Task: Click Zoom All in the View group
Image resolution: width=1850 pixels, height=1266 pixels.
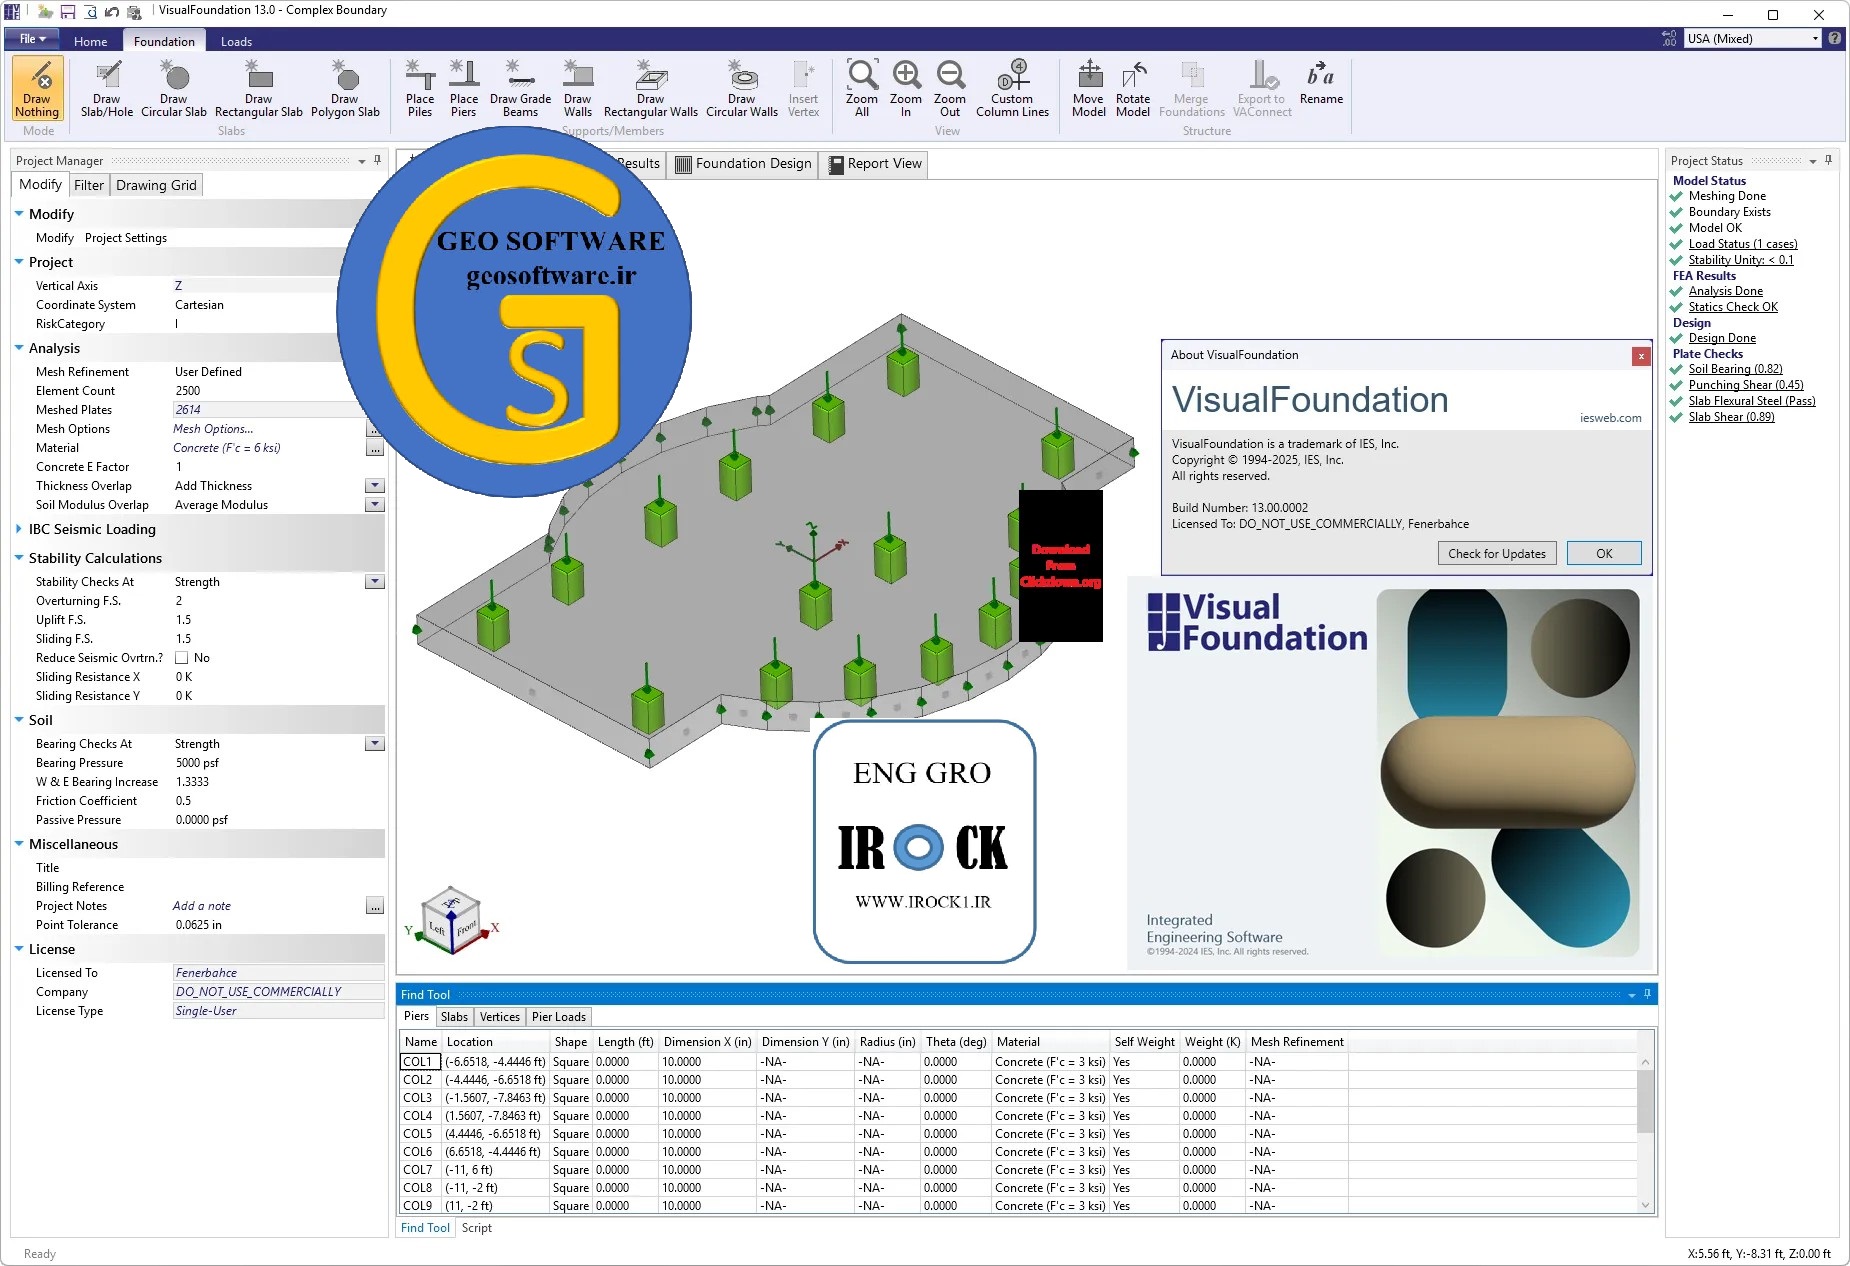Action: click(861, 89)
